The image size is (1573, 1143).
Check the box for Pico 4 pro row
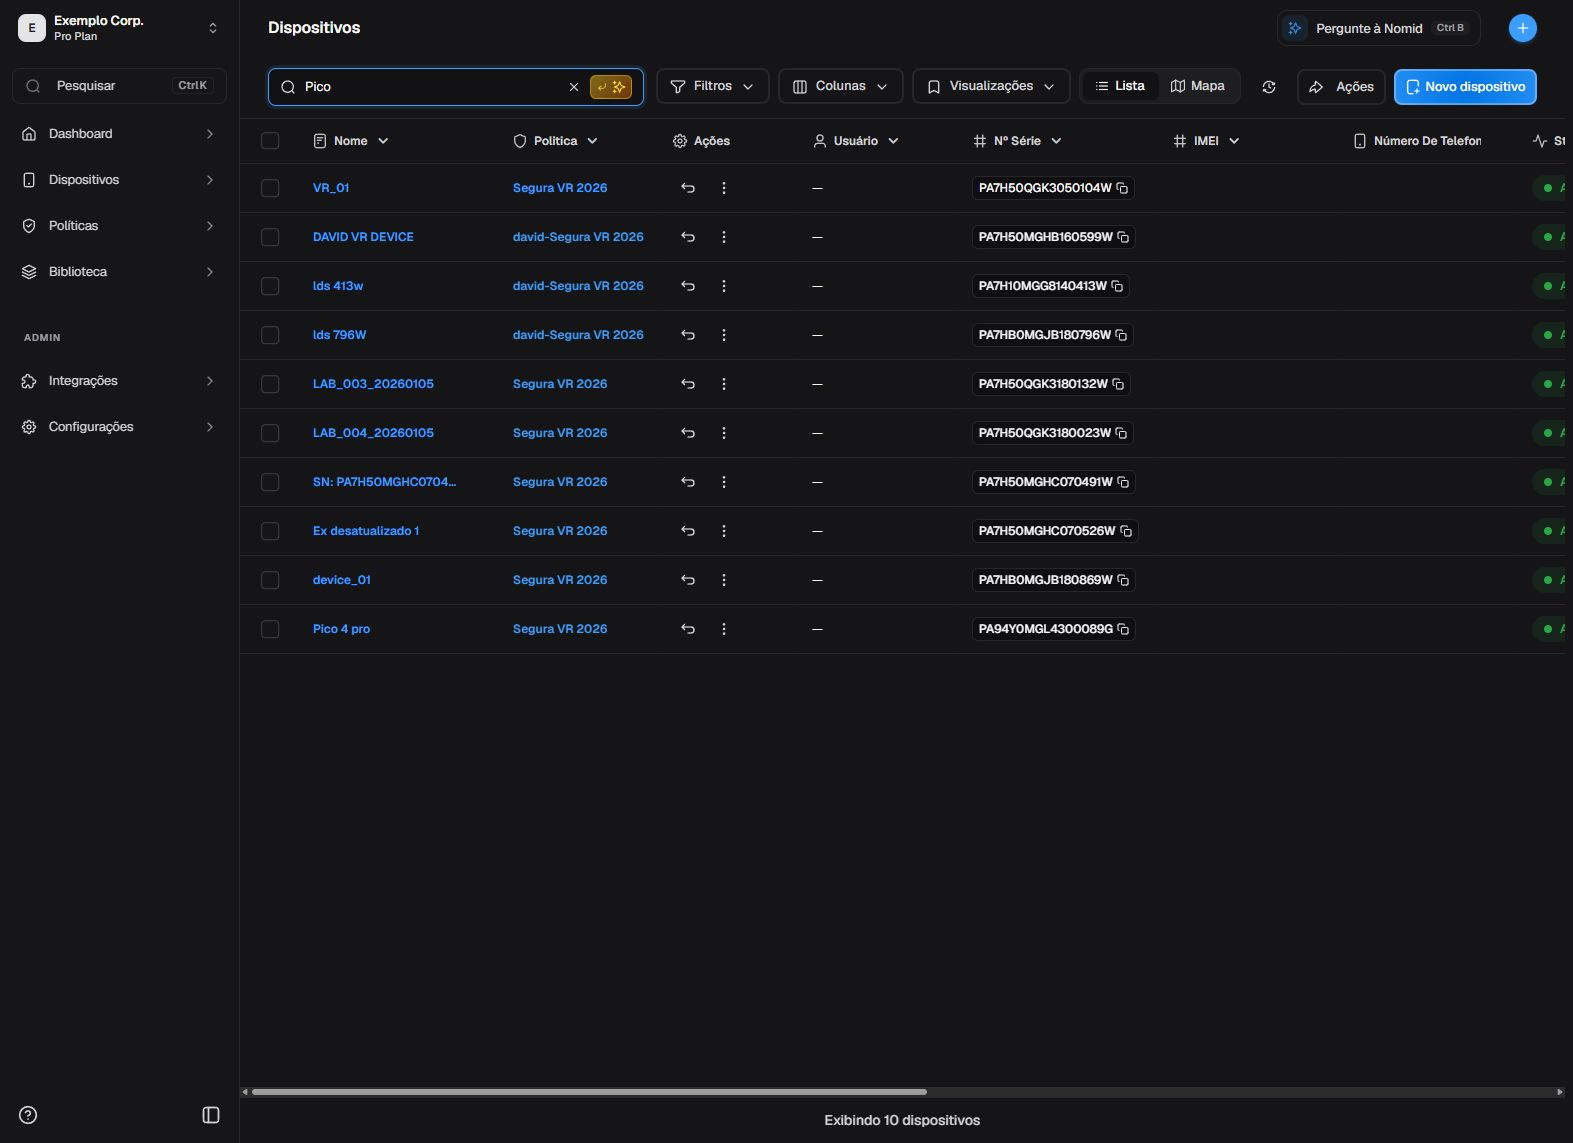click(270, 629)
